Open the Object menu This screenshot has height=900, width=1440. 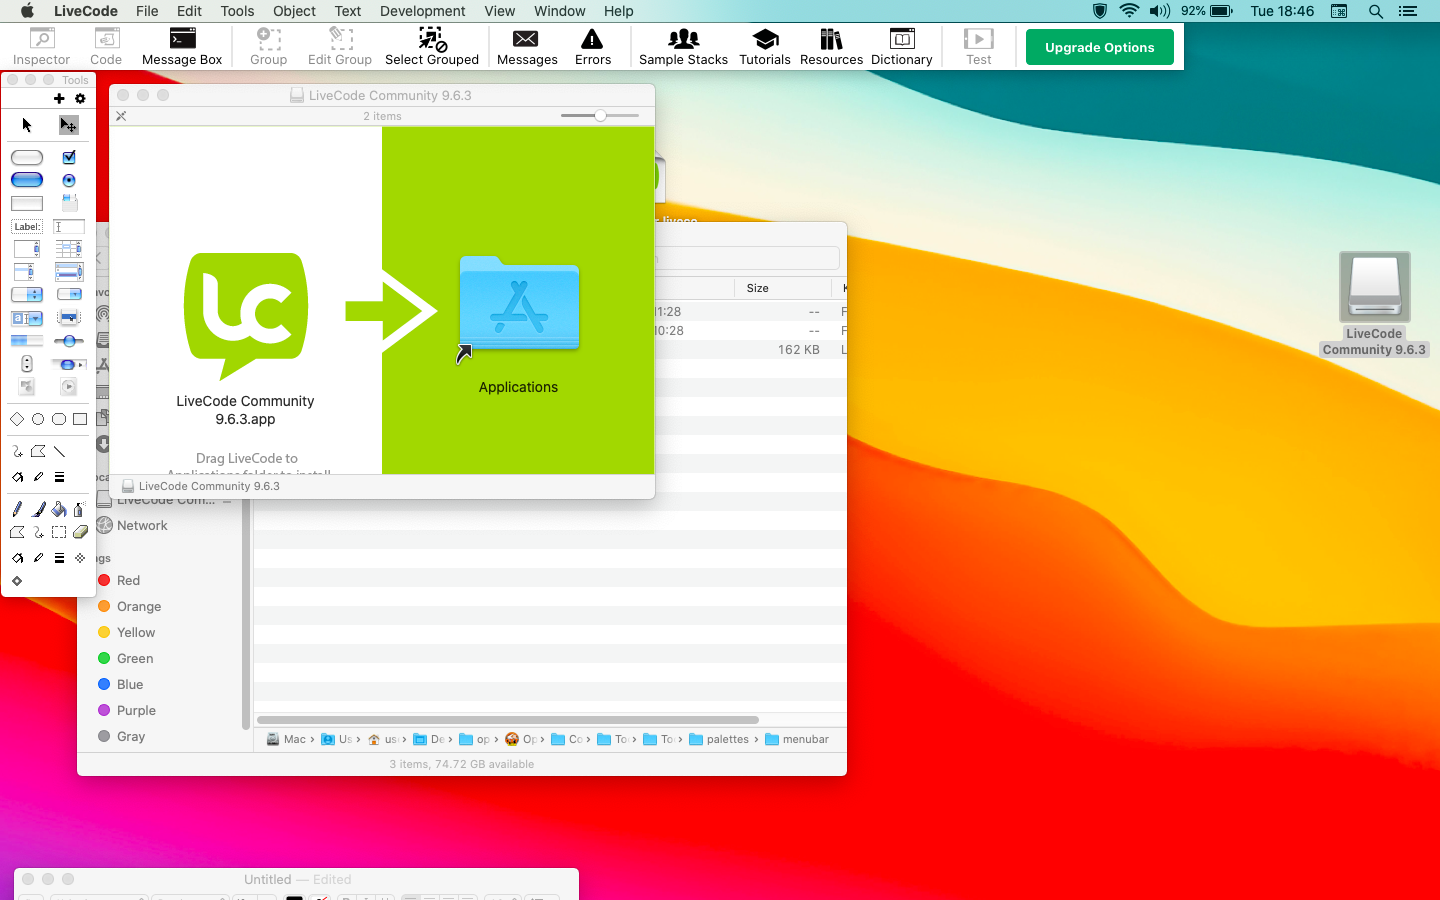(294, 11)
